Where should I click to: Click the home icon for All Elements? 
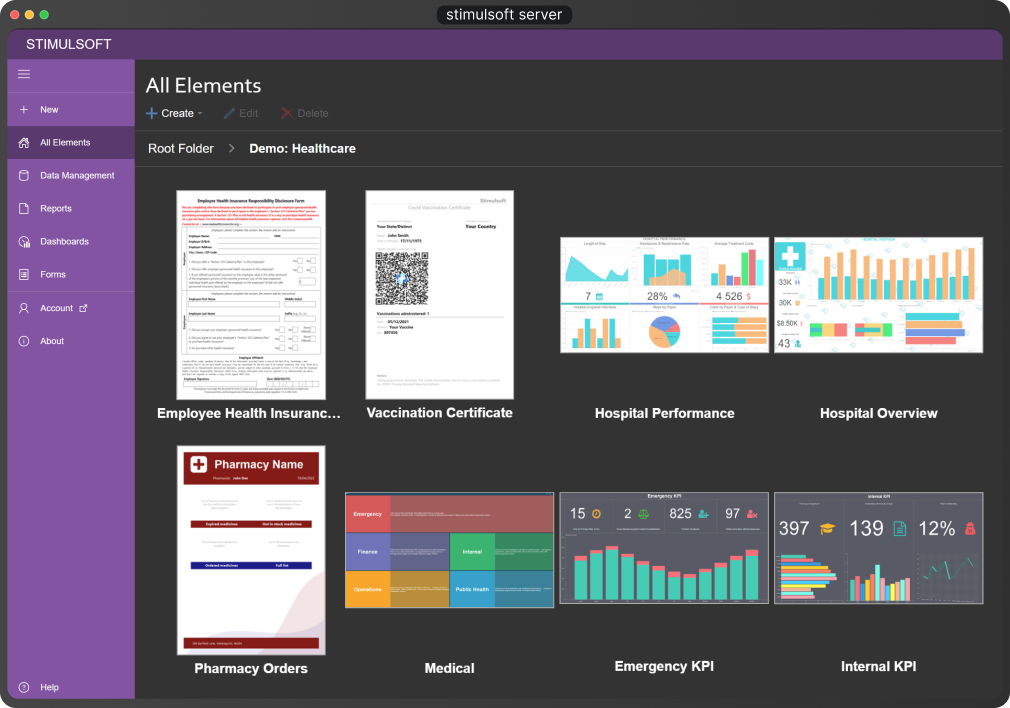24,143
